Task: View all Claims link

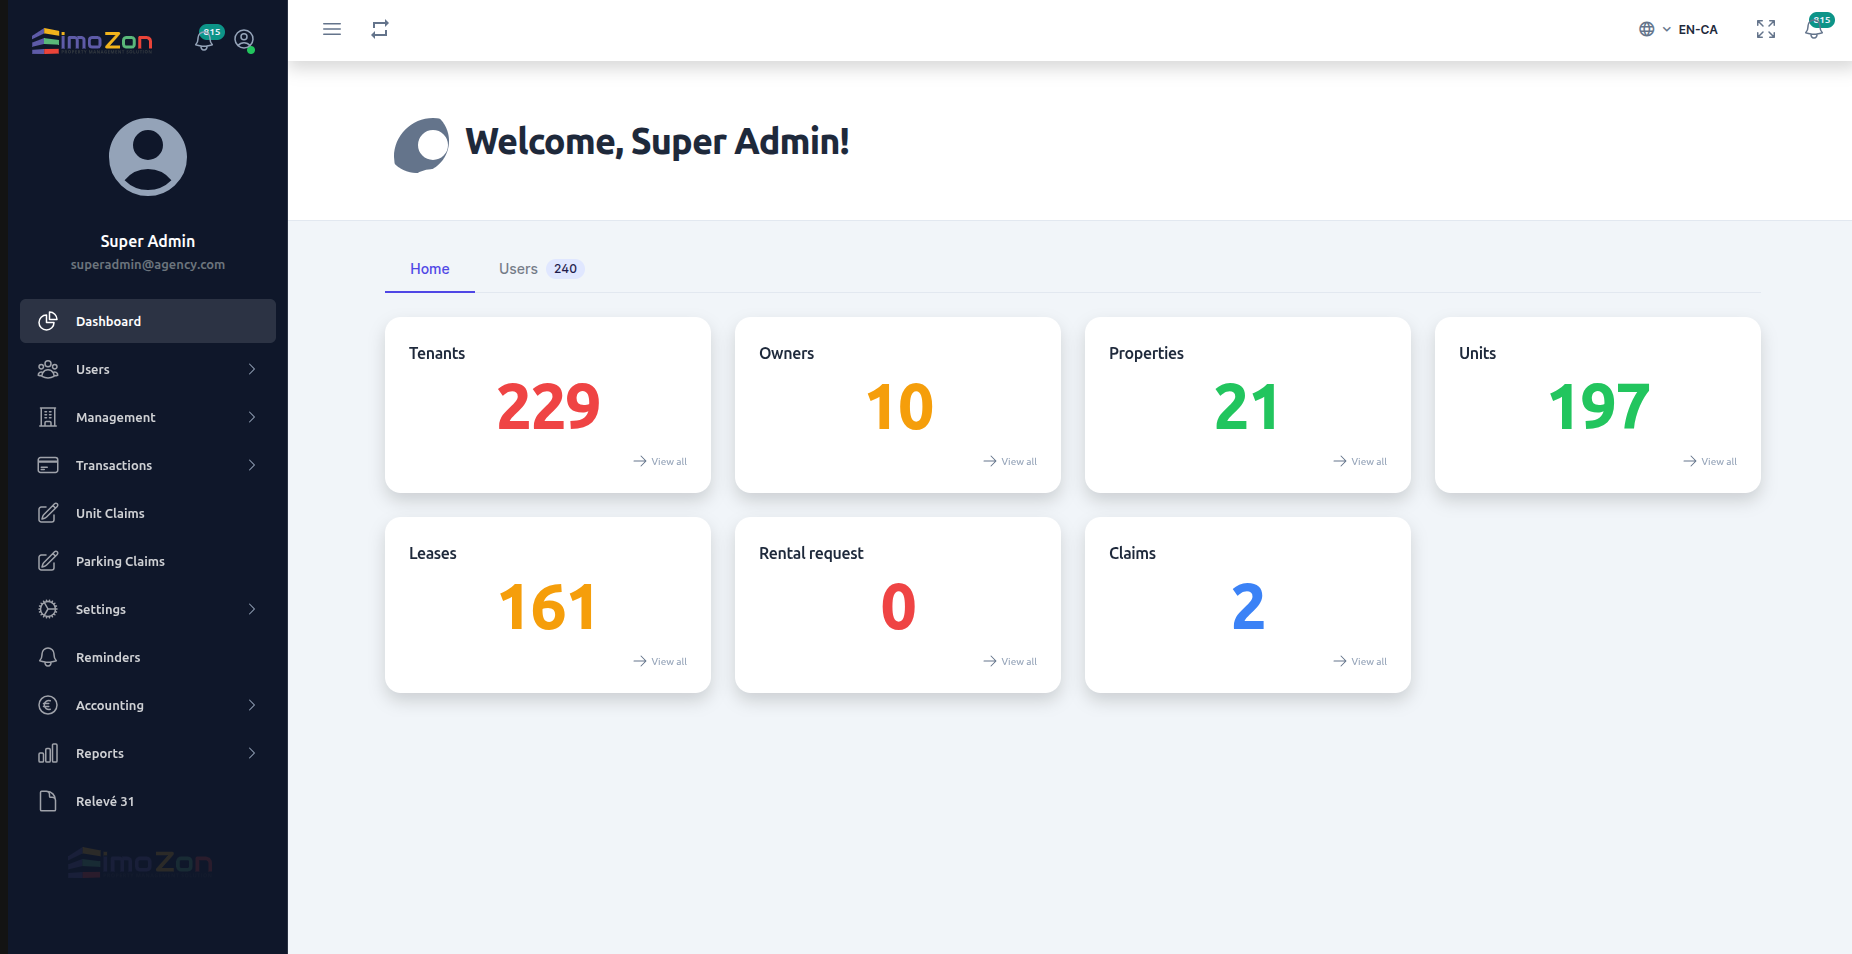Action: click(x=1360, y=661)
